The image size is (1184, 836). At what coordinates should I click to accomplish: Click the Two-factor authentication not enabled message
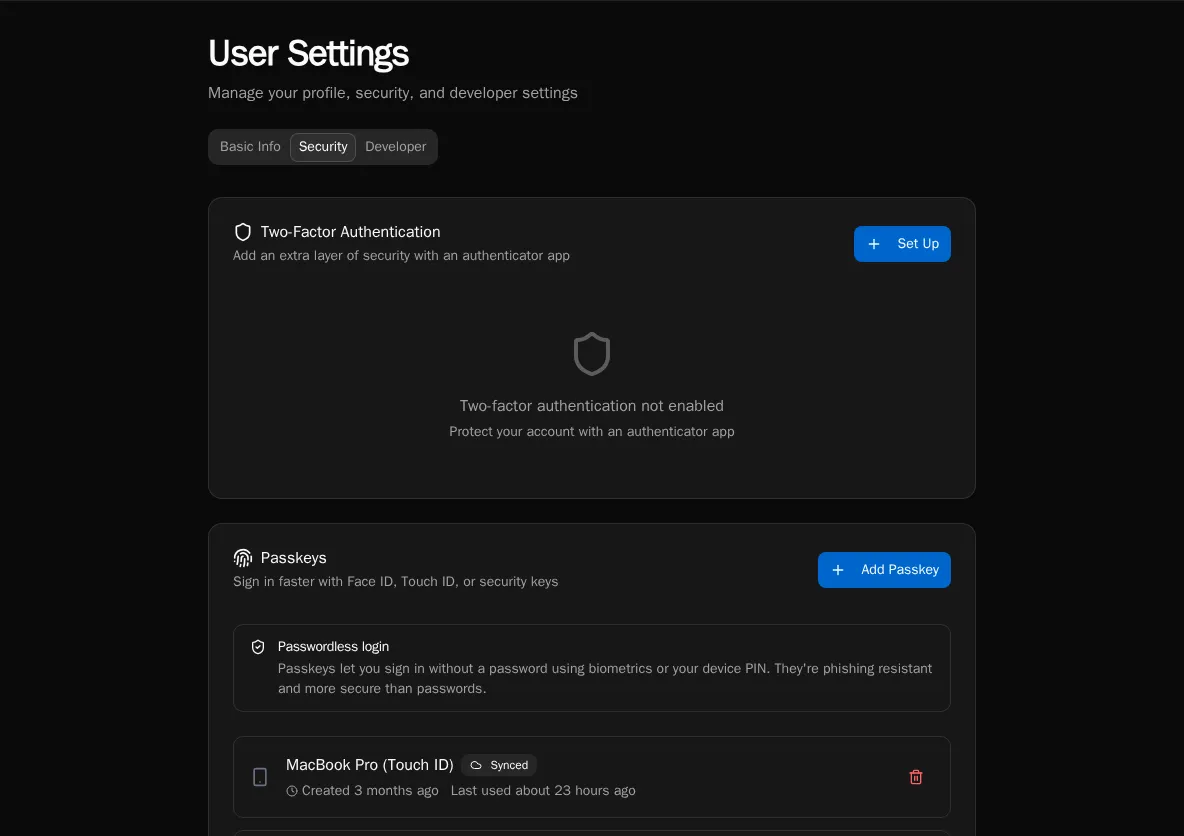tap(591, 406)
